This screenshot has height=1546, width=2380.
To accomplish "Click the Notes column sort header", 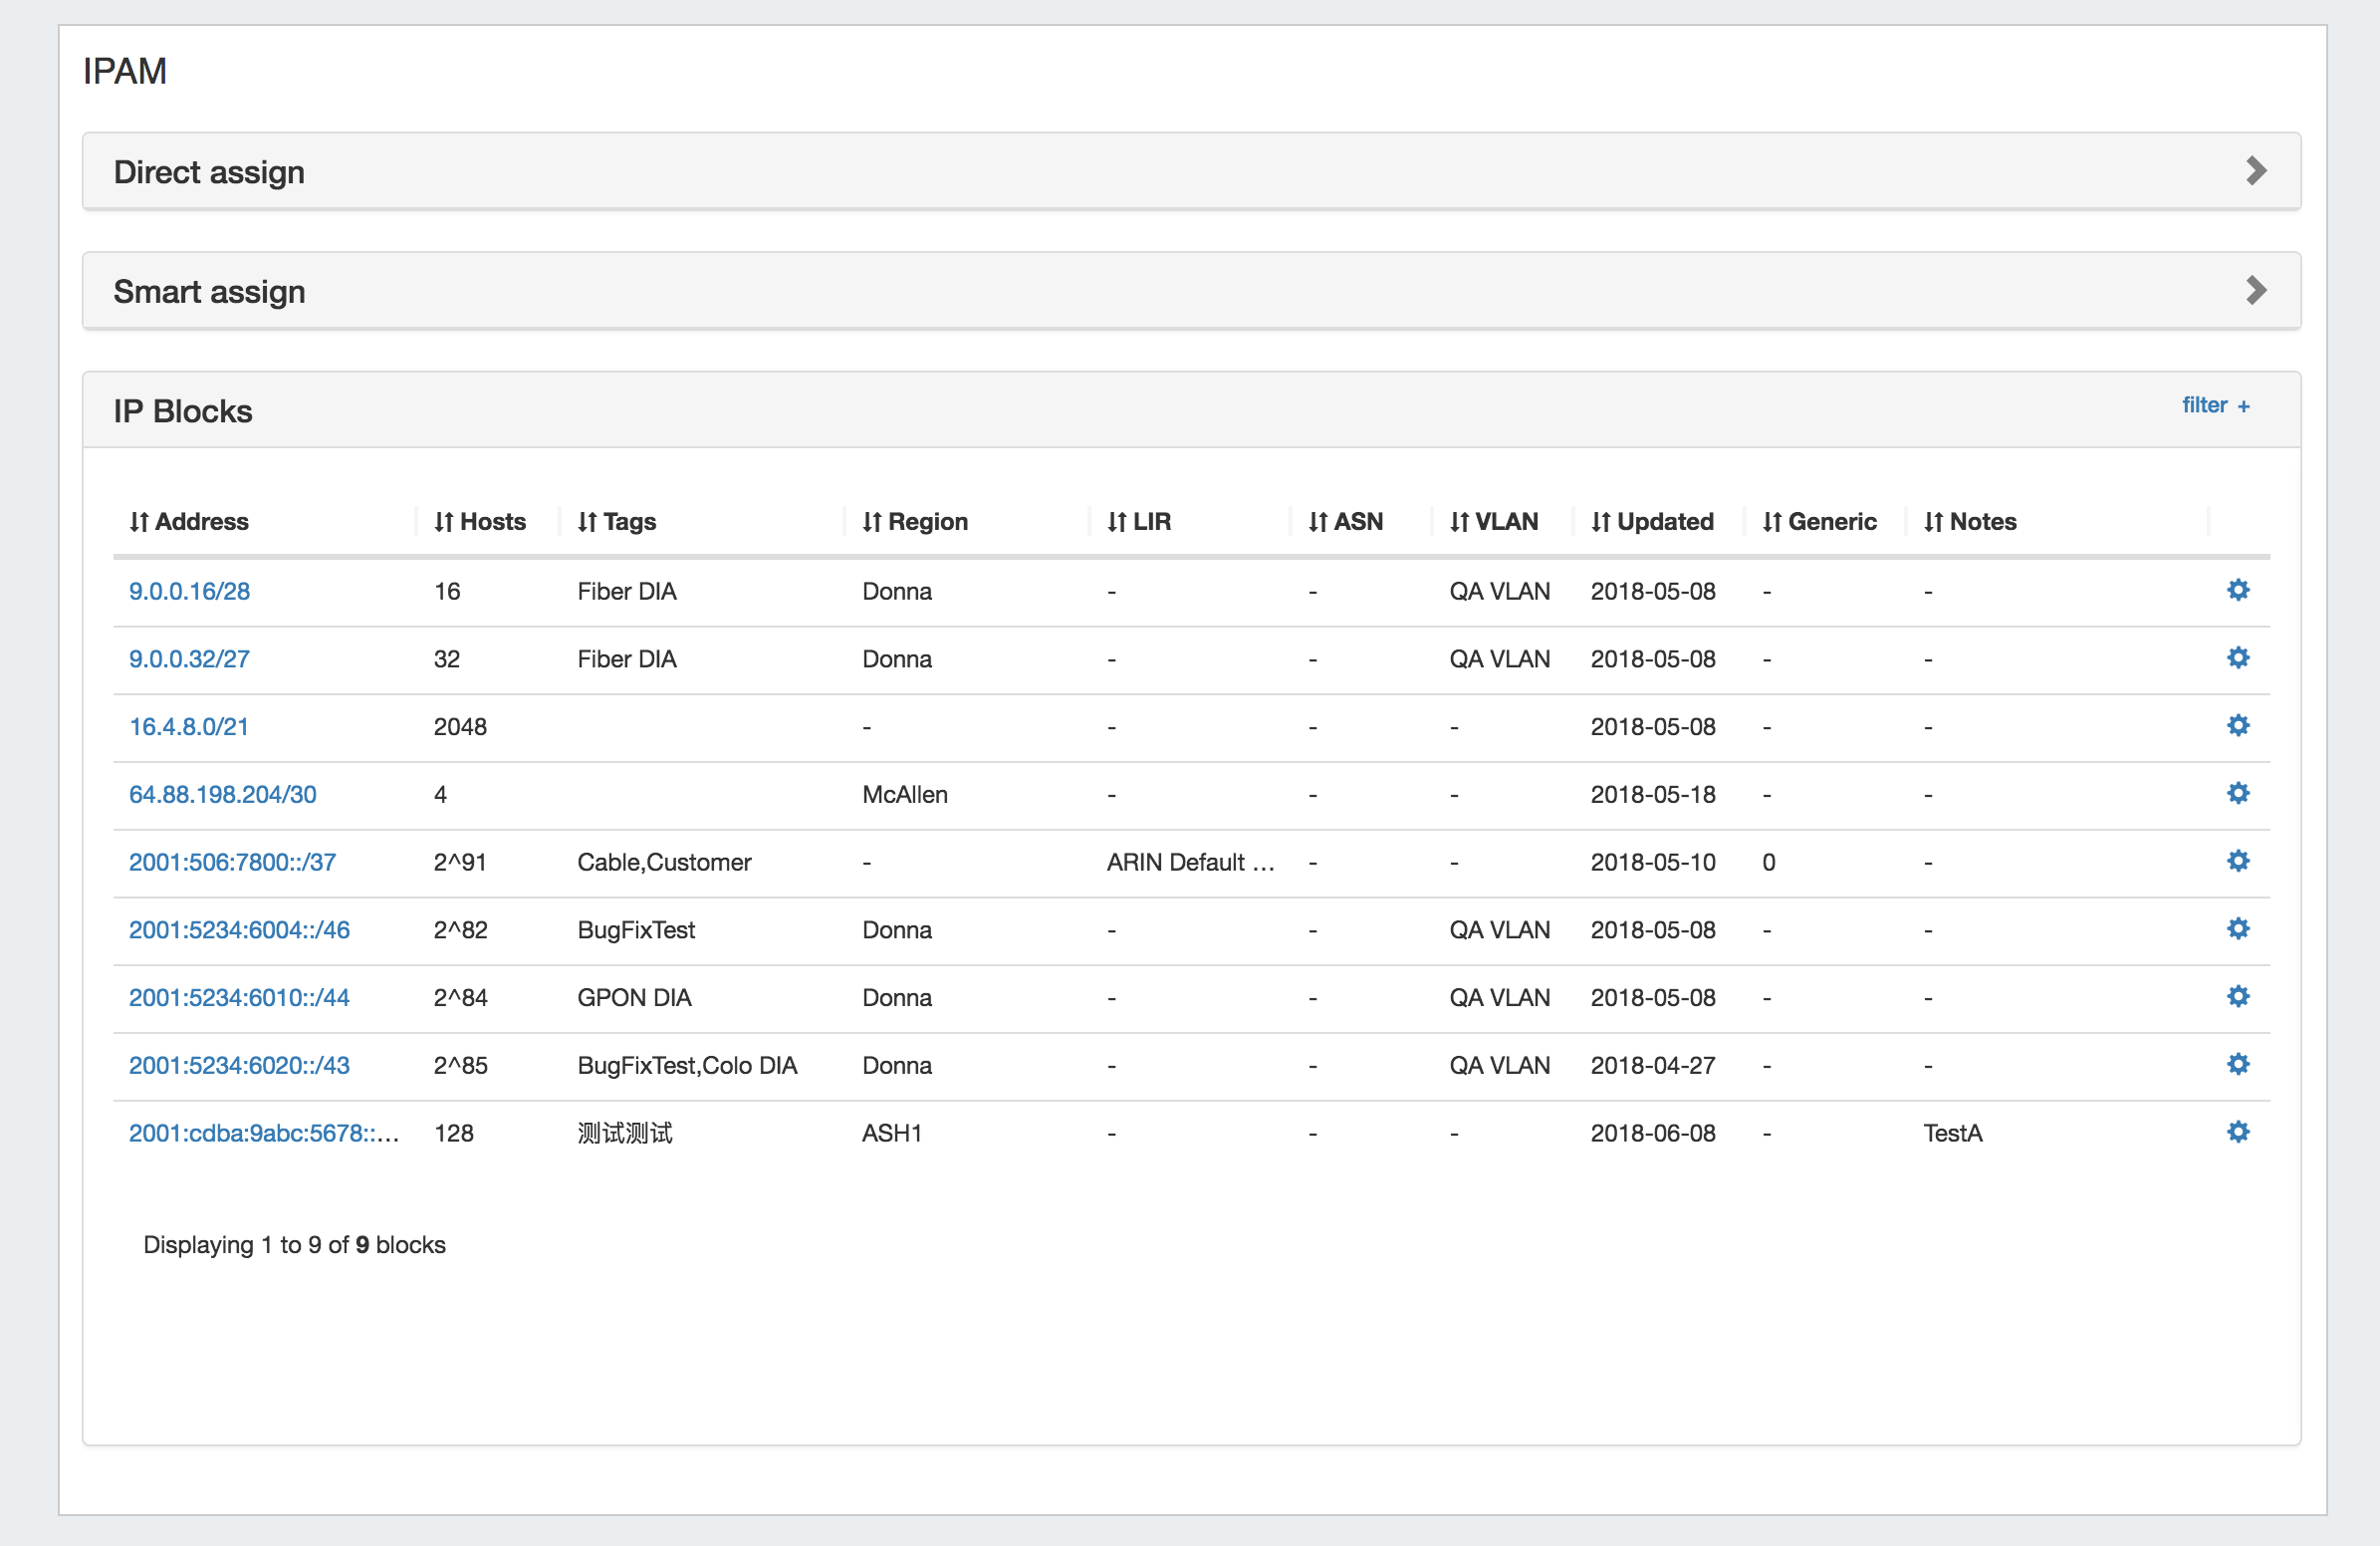I will point(1970,522).
